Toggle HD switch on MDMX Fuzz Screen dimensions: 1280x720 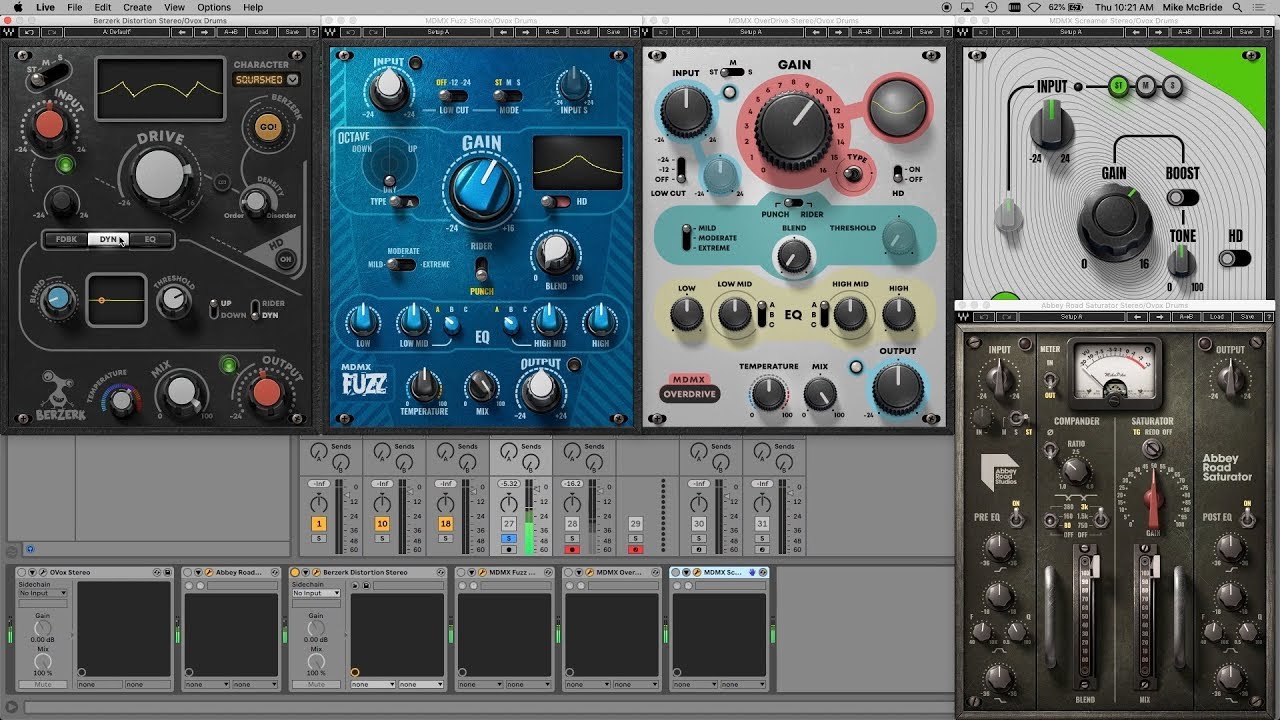557,201
